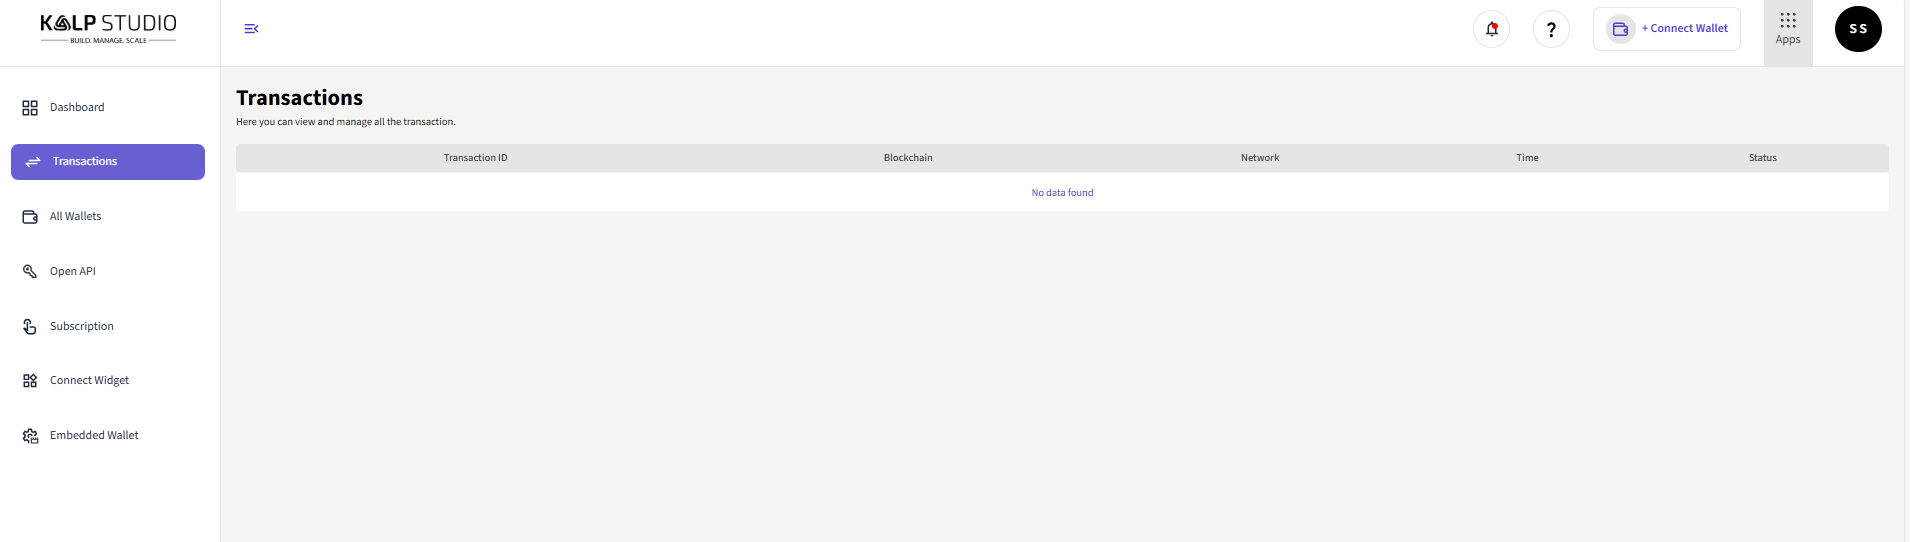The image size is (1910, 542).
Task: Open the Embedded Wallet page label
Action: [x=94, y=436]
